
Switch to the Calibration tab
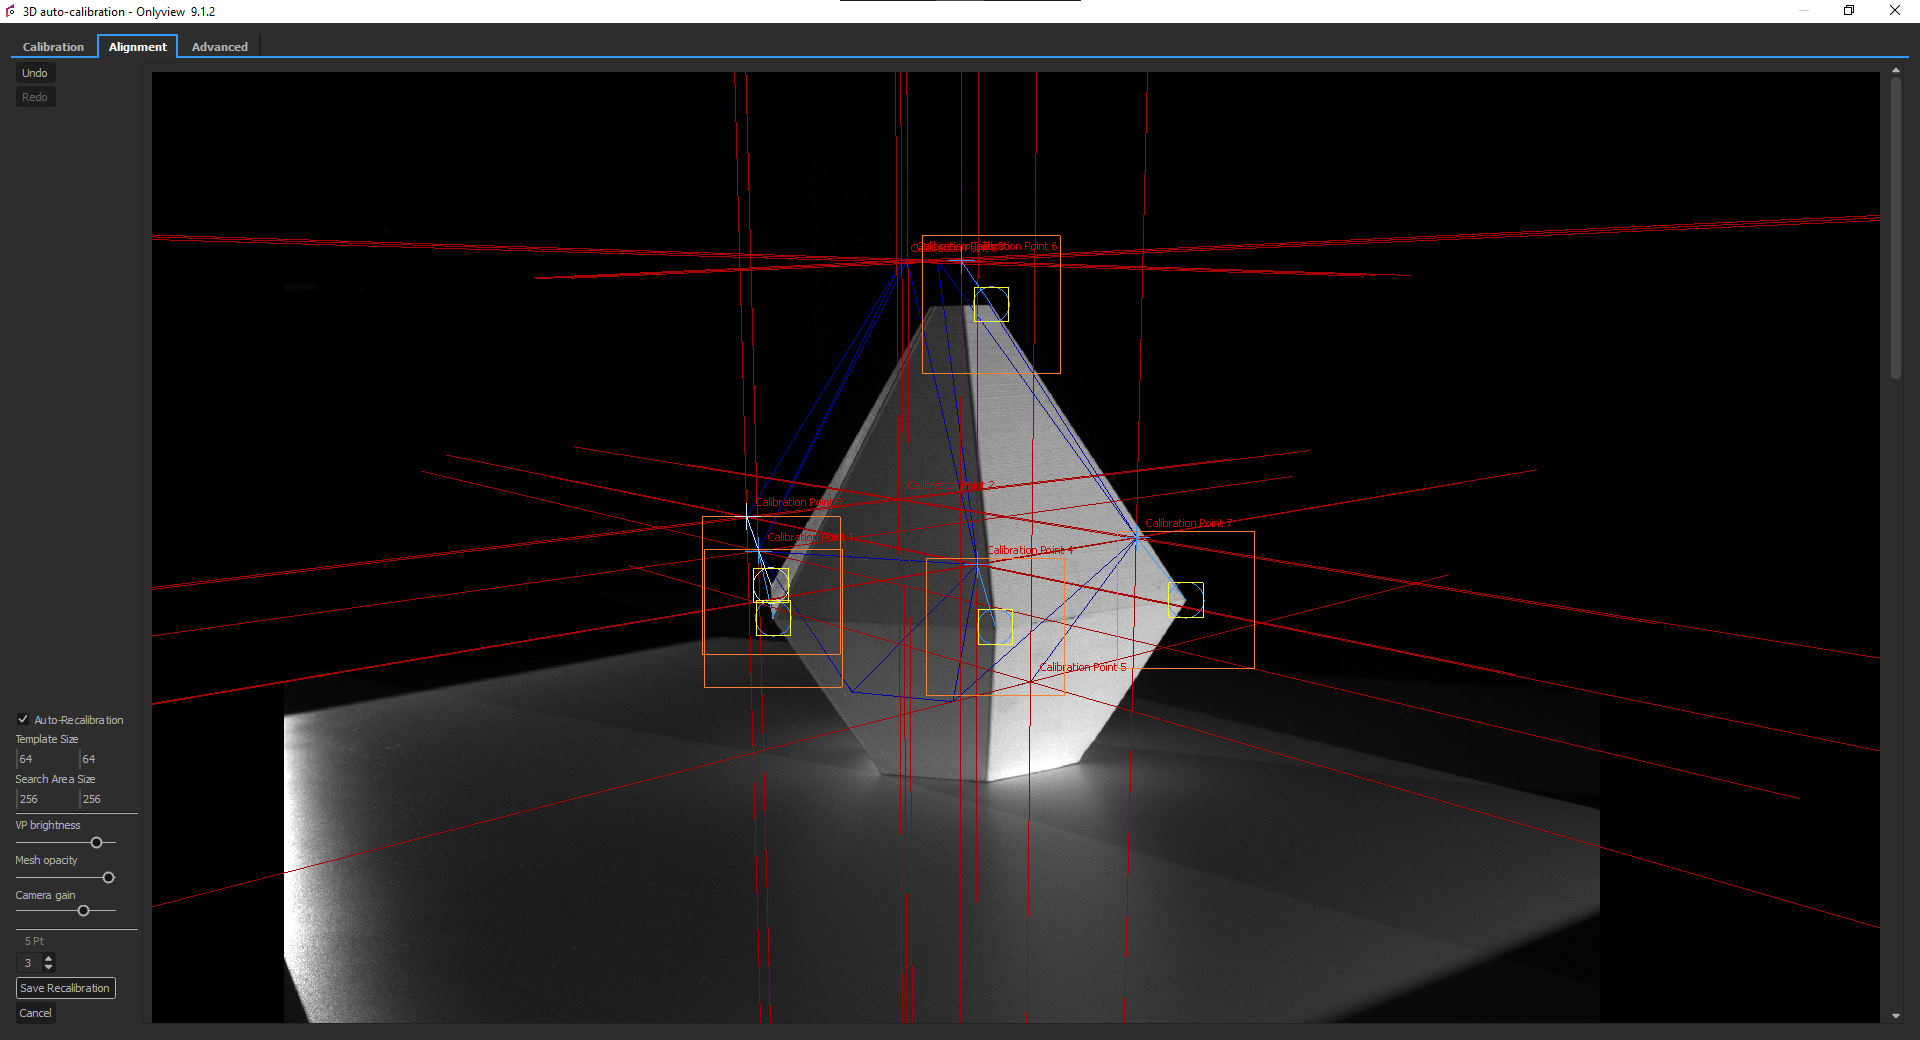coord(53,47)
